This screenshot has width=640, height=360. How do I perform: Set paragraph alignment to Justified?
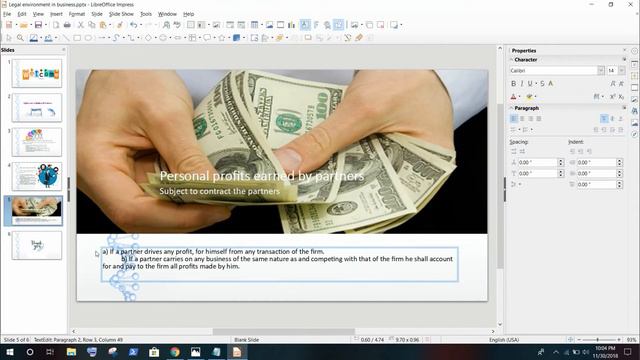coord(538,119)
